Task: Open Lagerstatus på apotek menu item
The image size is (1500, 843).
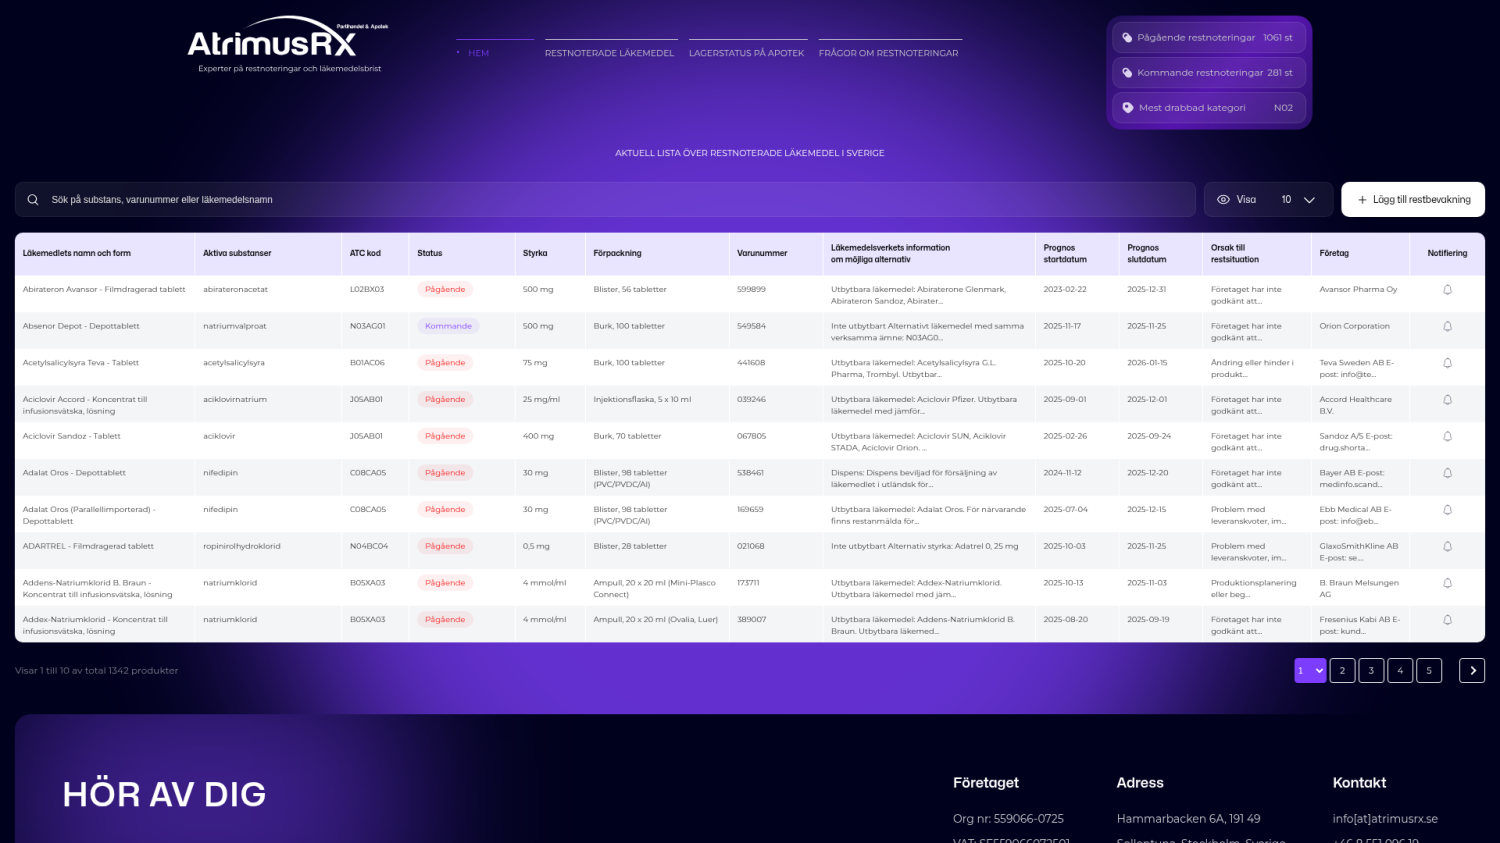Action: [x=746, y=53]
